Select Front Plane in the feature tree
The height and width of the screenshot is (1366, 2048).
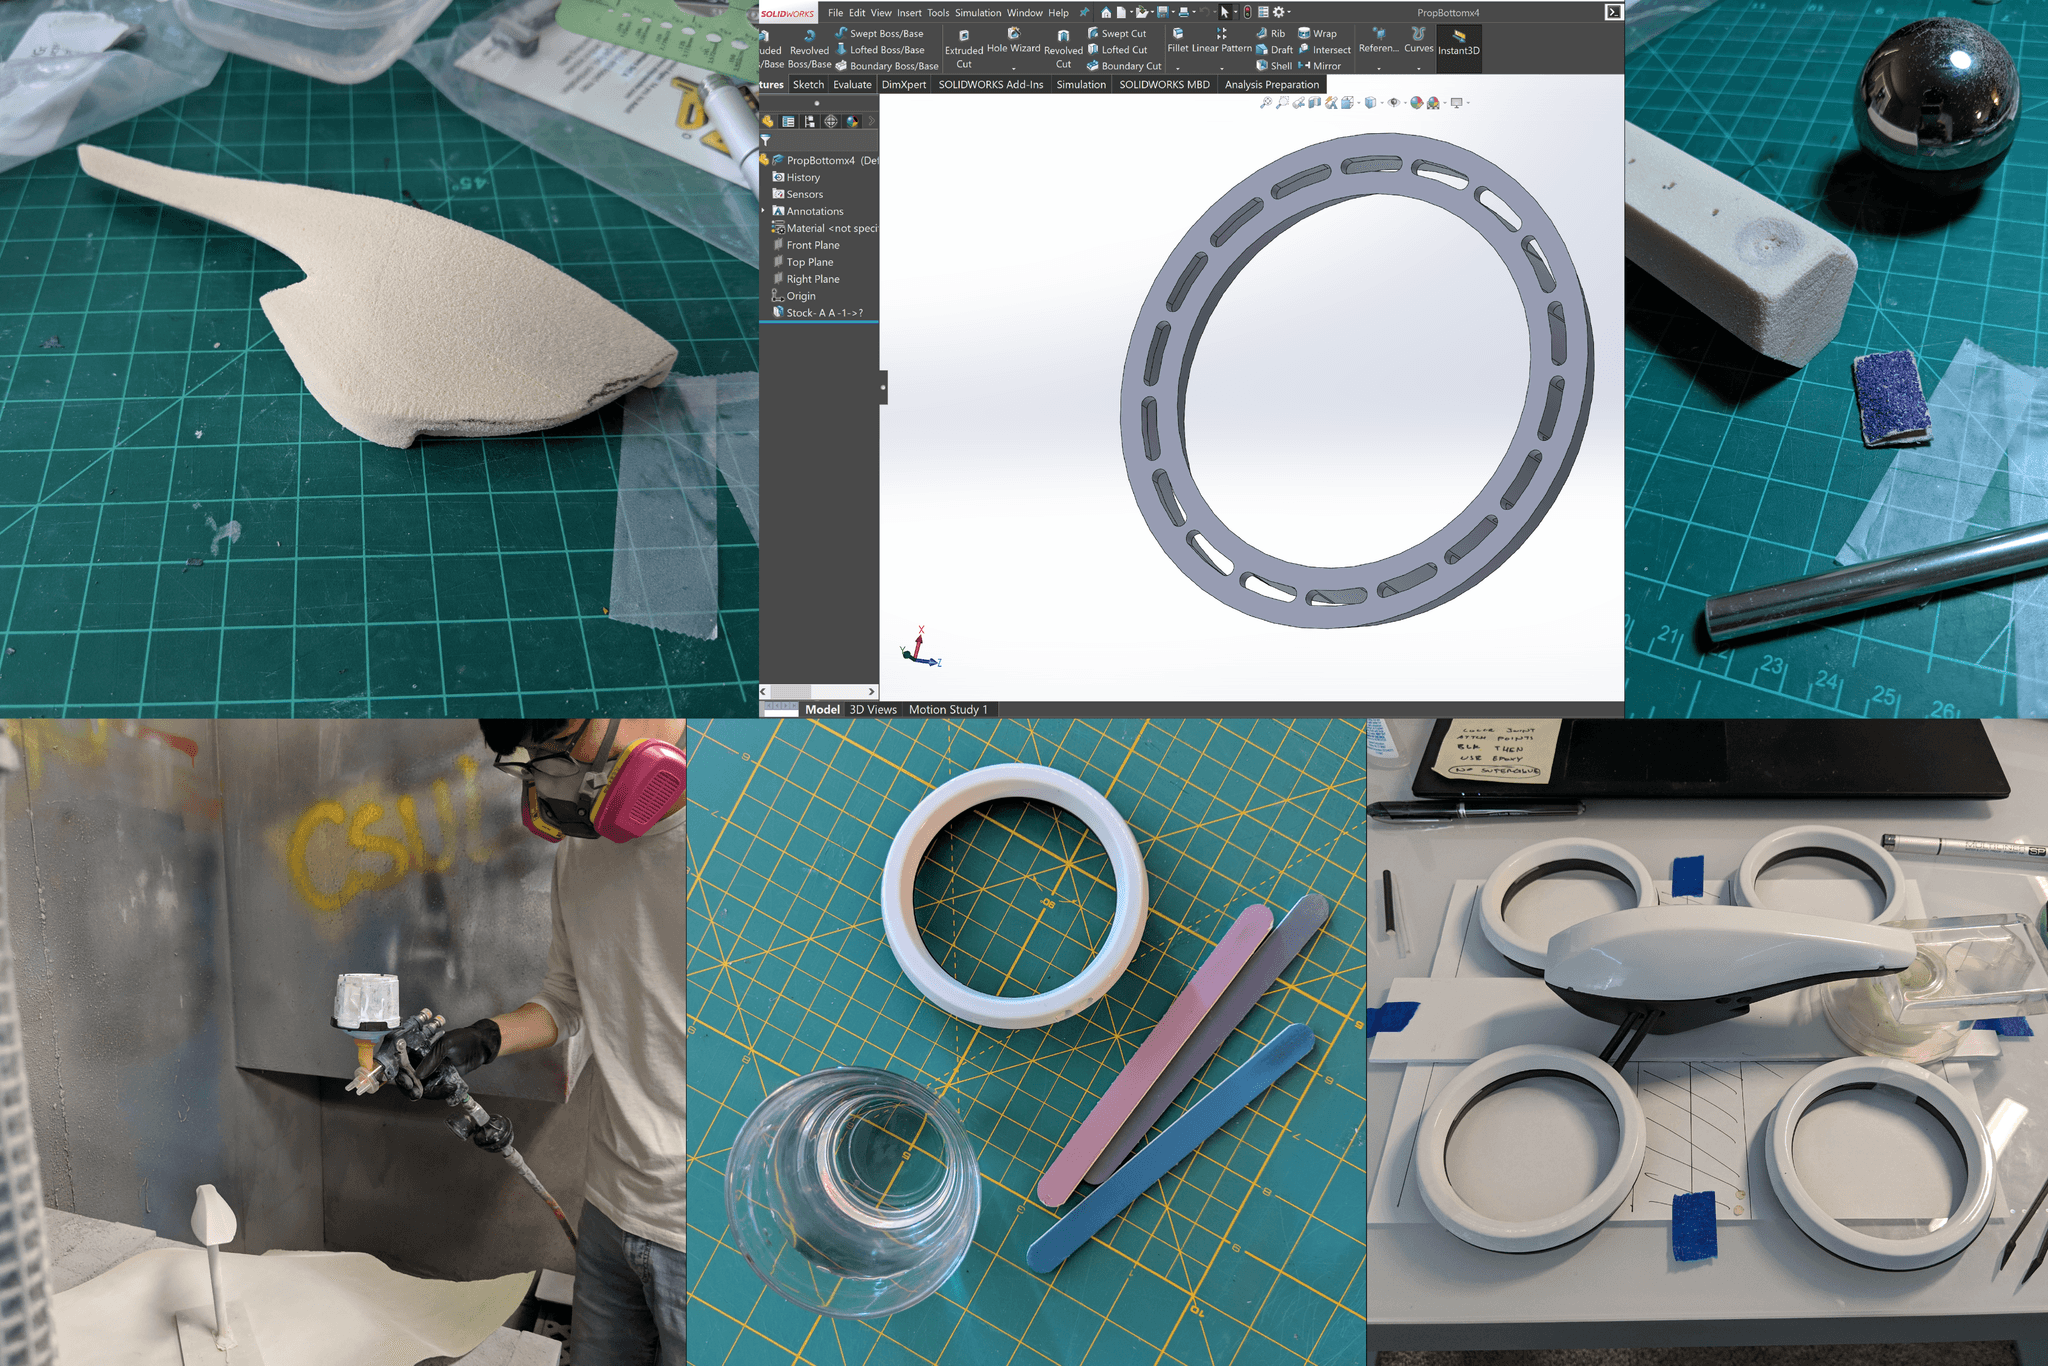point(812,245)
